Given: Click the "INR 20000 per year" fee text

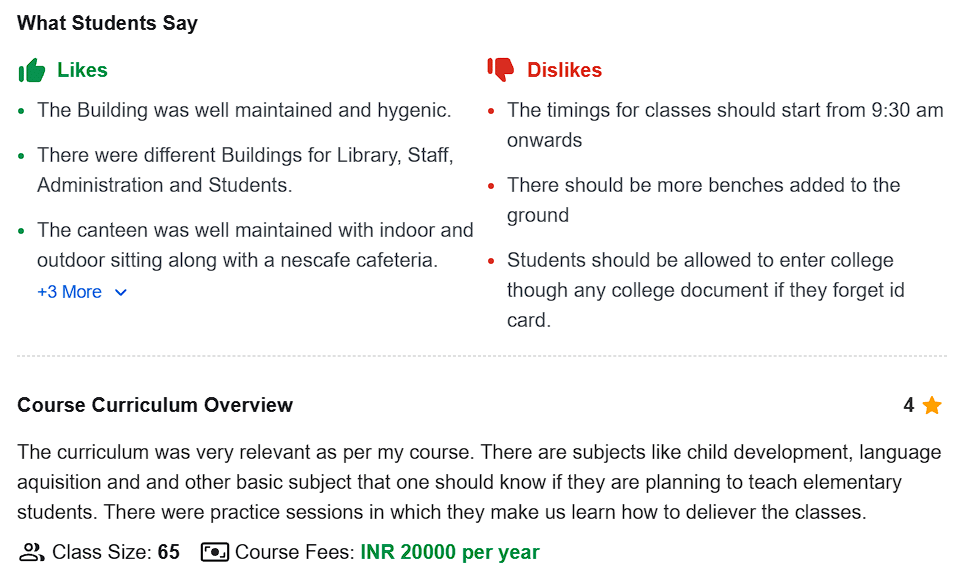Looking at the screenshot, I should 449,552.
